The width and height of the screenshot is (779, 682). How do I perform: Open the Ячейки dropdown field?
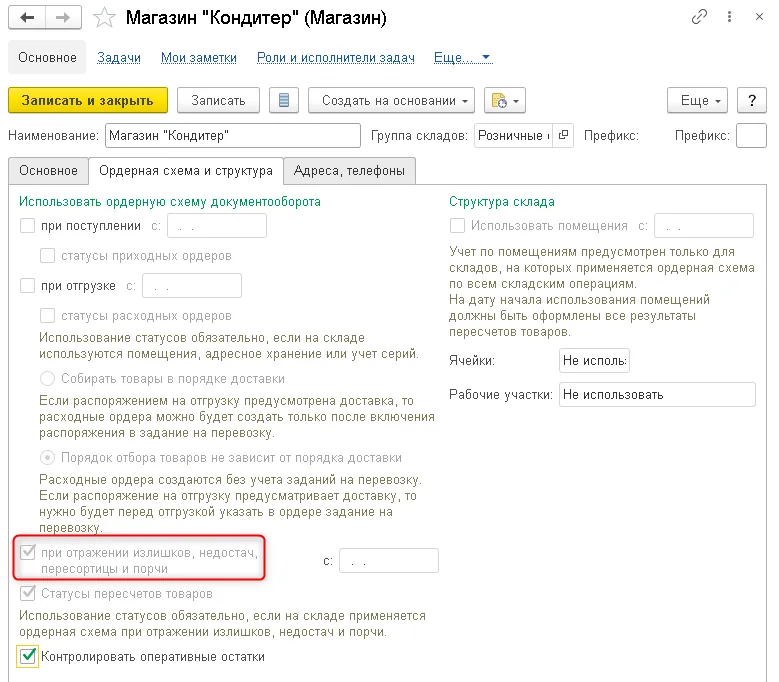point(594,361)
